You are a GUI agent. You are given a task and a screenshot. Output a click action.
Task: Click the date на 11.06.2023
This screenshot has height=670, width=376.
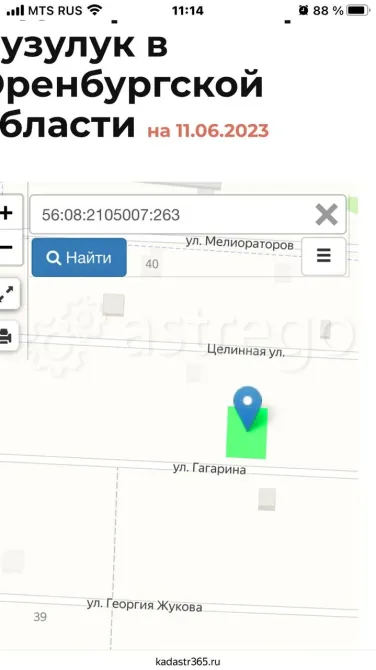tap(208, 131)
